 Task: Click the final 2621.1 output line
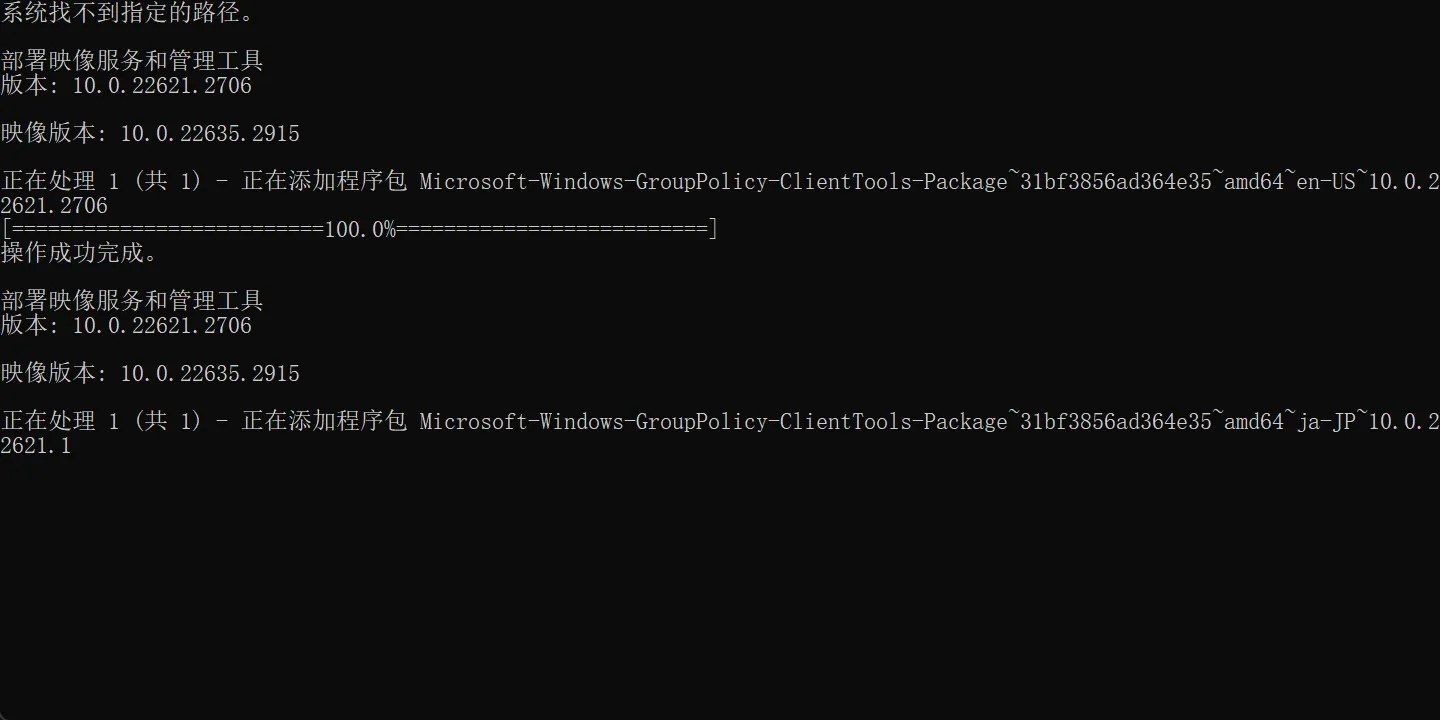click(x=36, y=446)
